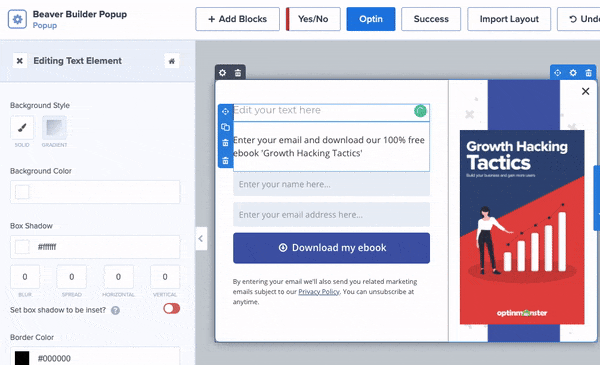
Task: Edit the Box Shadow #ffffff value
Action: click(x=95, y=247)
